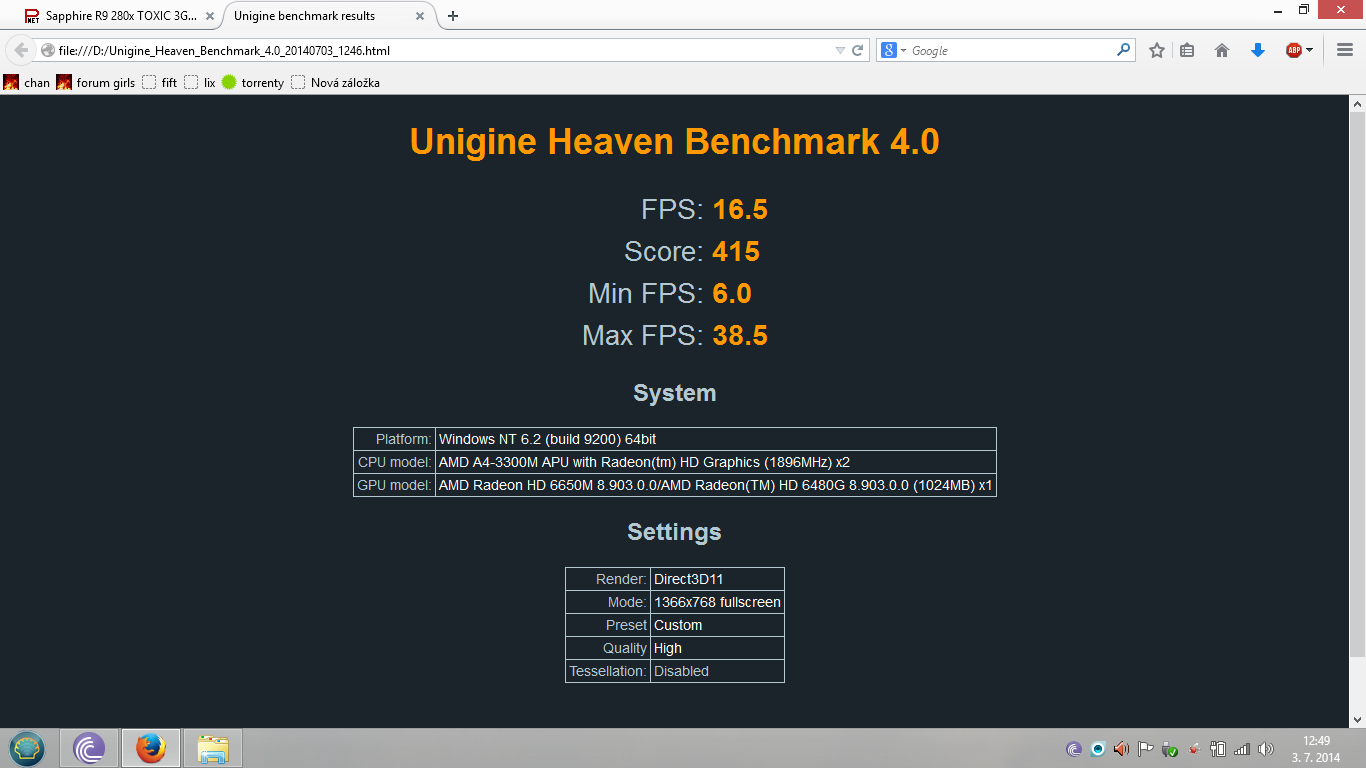Click the Custom preset value
This screenshot has height=768, width=1366.
pos(717,625)
